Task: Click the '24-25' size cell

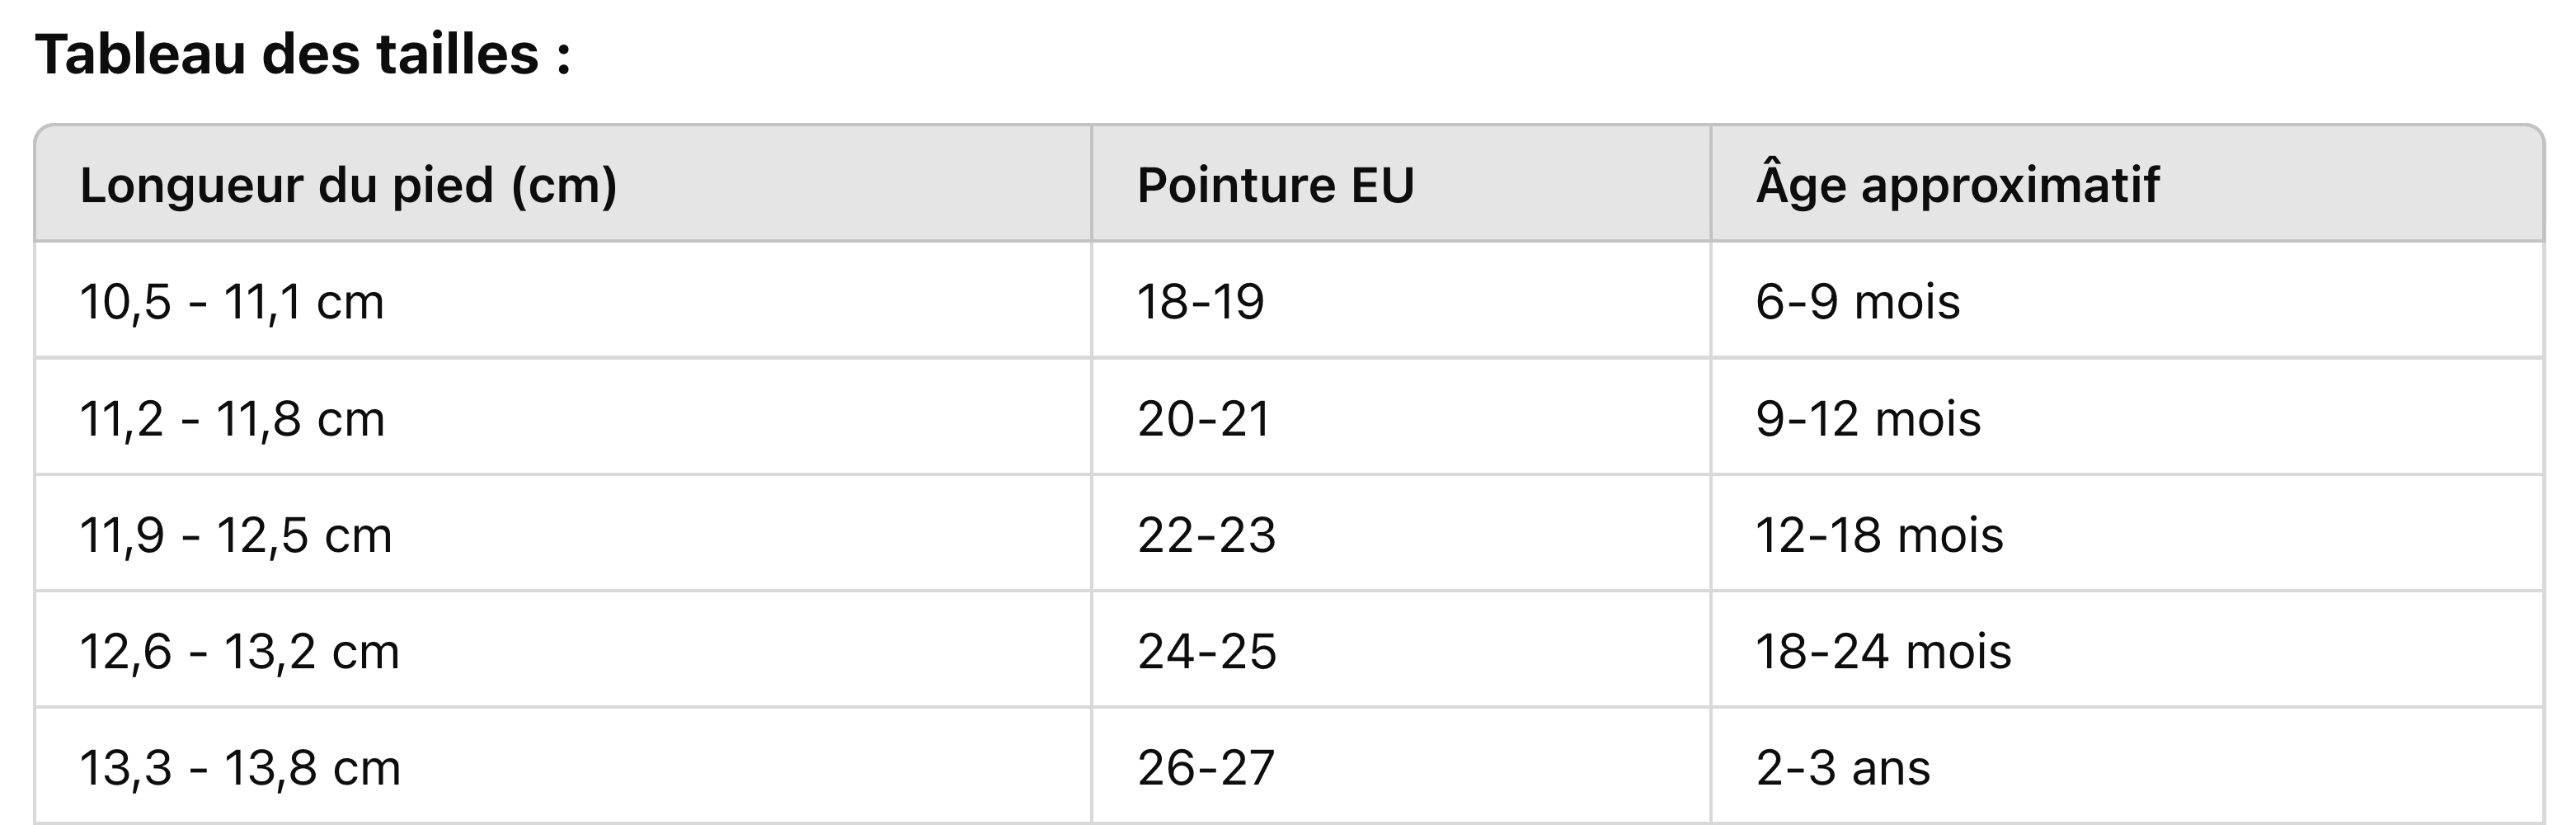Action: tap(1401, 650)
